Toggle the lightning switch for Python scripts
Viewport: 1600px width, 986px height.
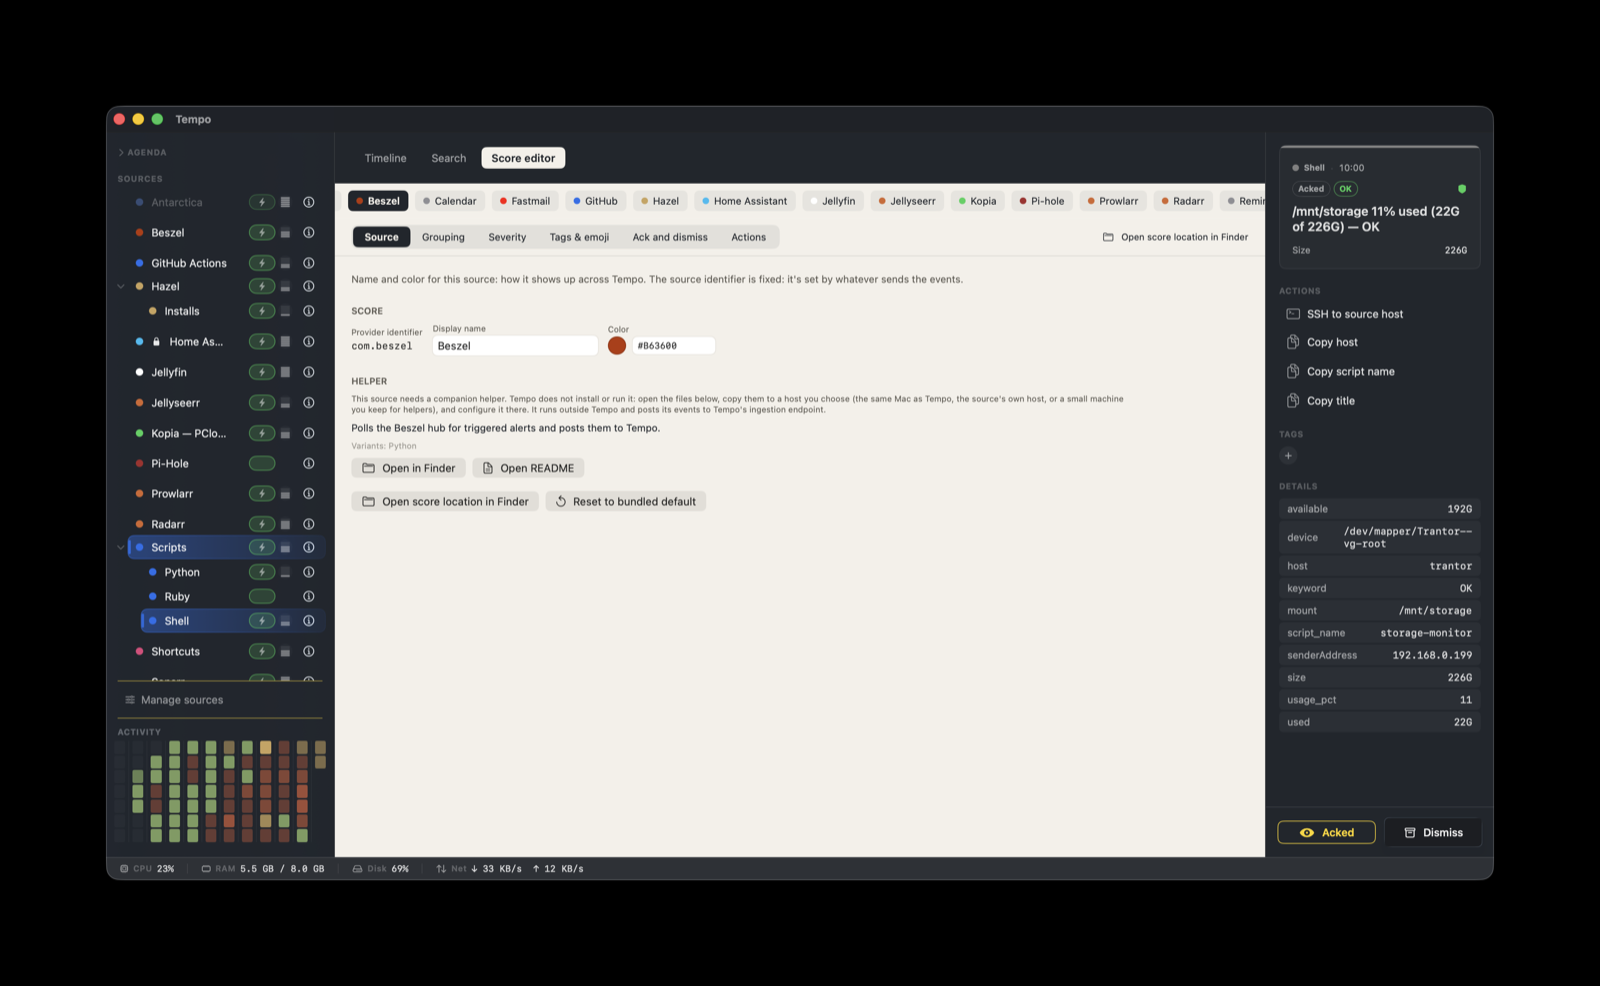(x=262, y=572)
